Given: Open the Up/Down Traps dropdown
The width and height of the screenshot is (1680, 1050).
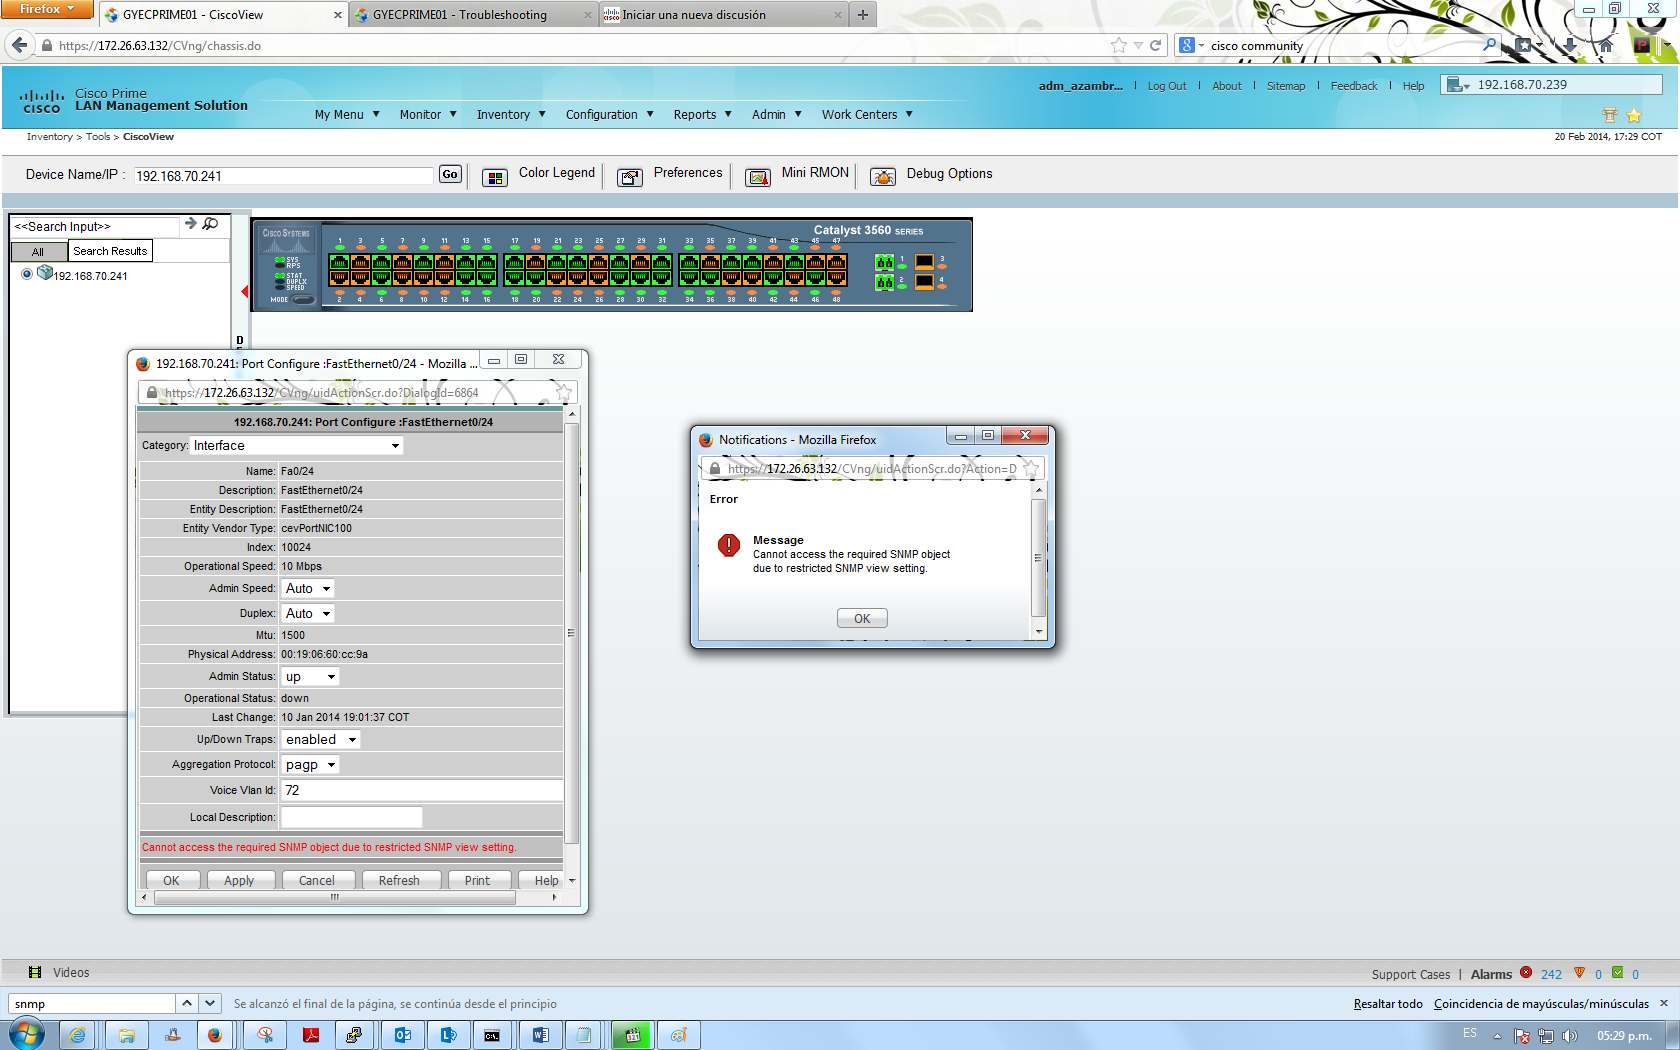Looking at the screenshot, I should pyautogui.click(x=321, y=740).
